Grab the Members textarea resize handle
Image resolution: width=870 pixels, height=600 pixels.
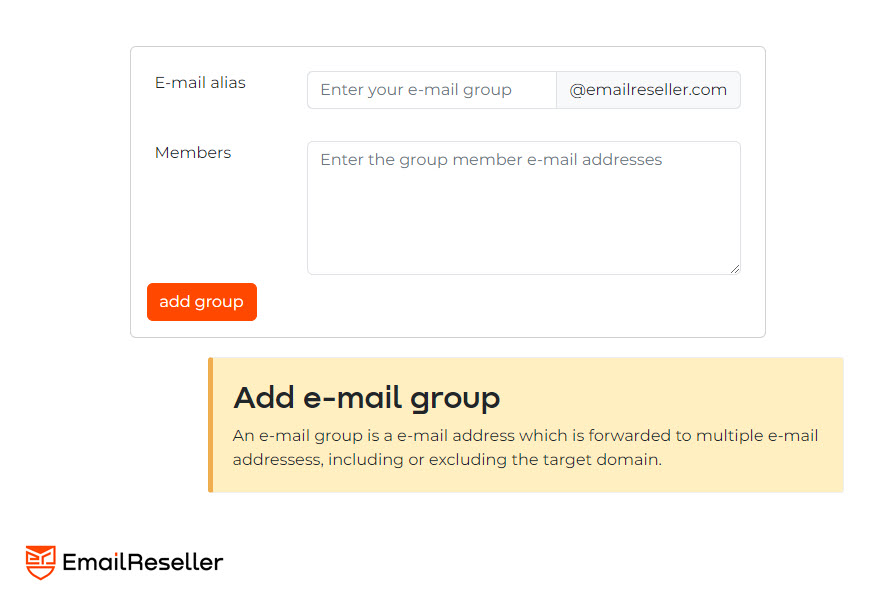735,269
